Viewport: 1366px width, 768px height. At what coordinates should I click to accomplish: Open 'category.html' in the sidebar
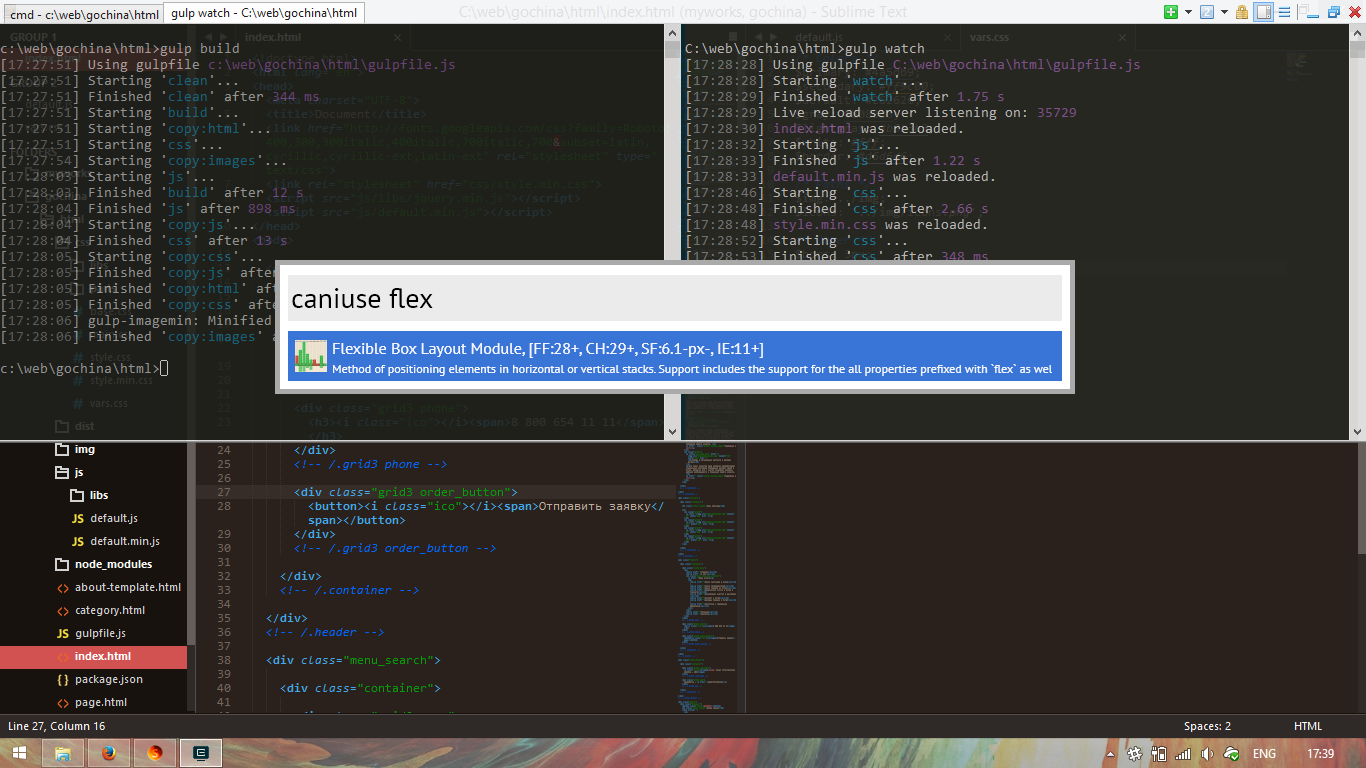tap(110, 610)
